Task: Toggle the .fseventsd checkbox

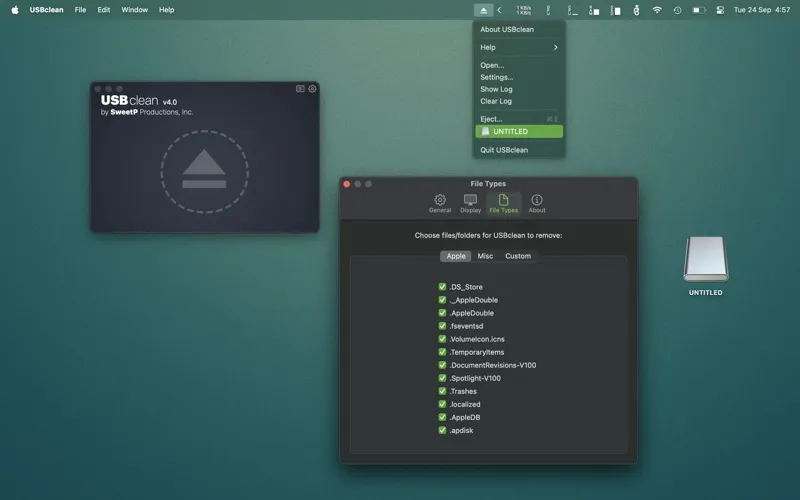Action: coord(442,326)
